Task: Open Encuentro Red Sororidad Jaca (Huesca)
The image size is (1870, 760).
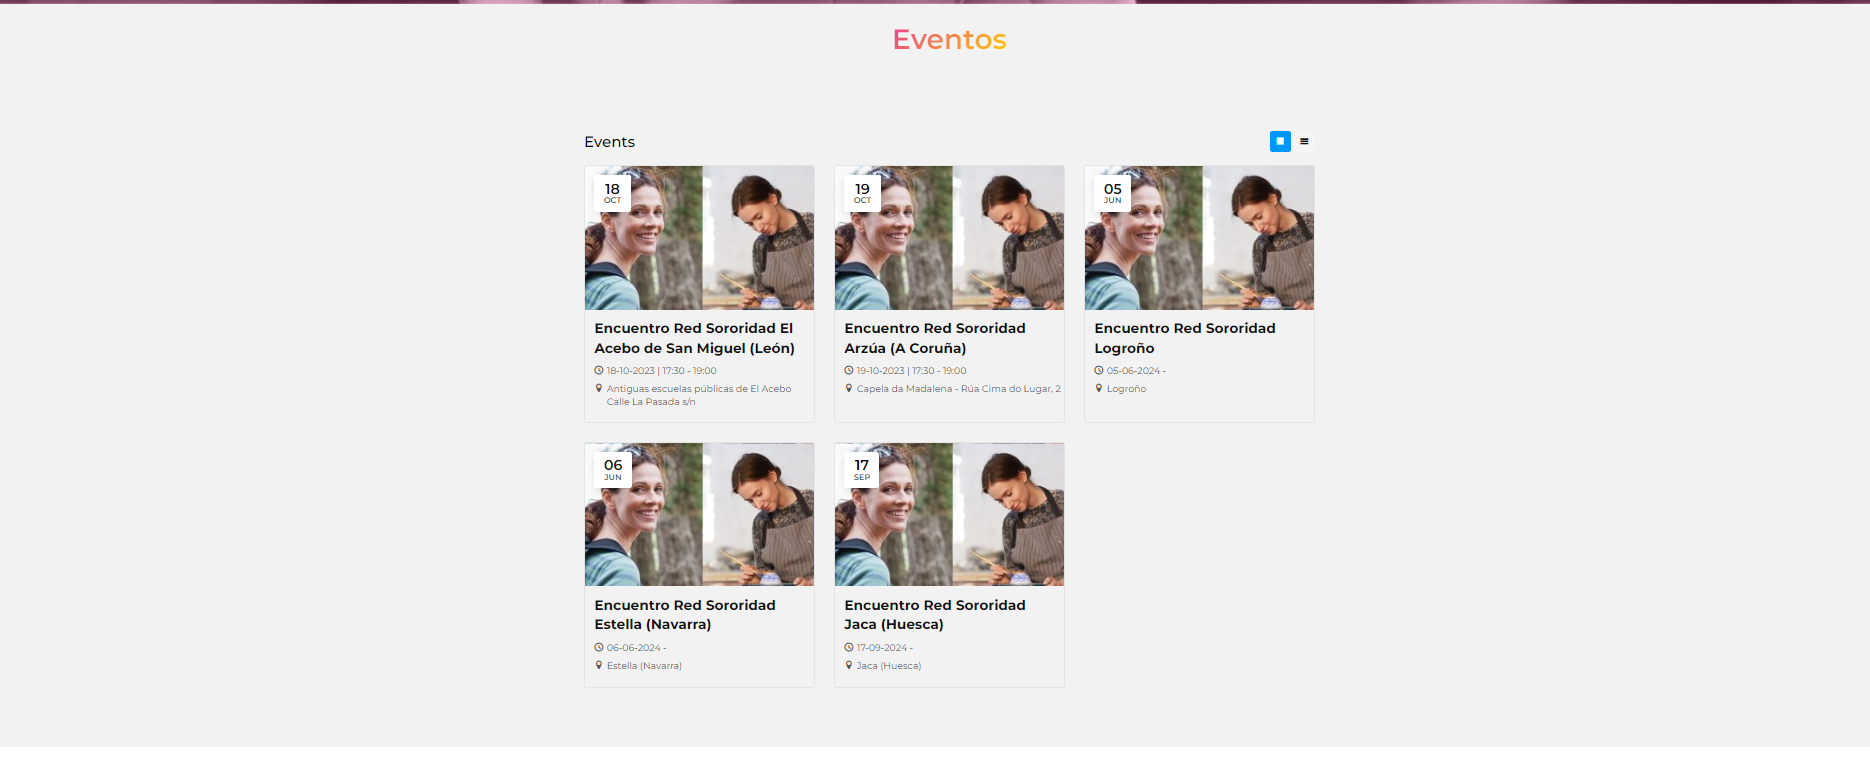Action: click(x=935, y=615)
